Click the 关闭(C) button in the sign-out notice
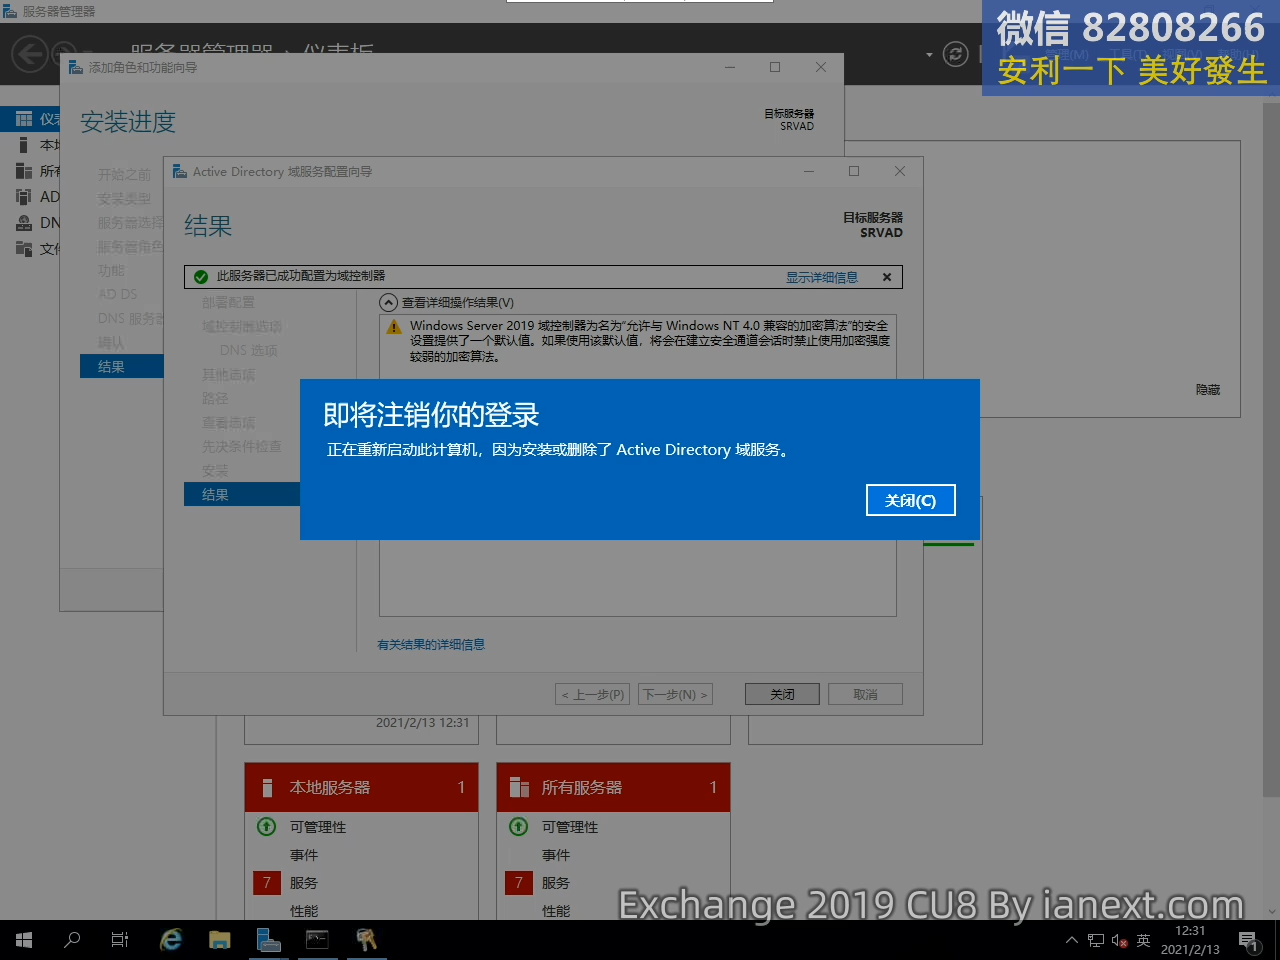 click(910, 500)
